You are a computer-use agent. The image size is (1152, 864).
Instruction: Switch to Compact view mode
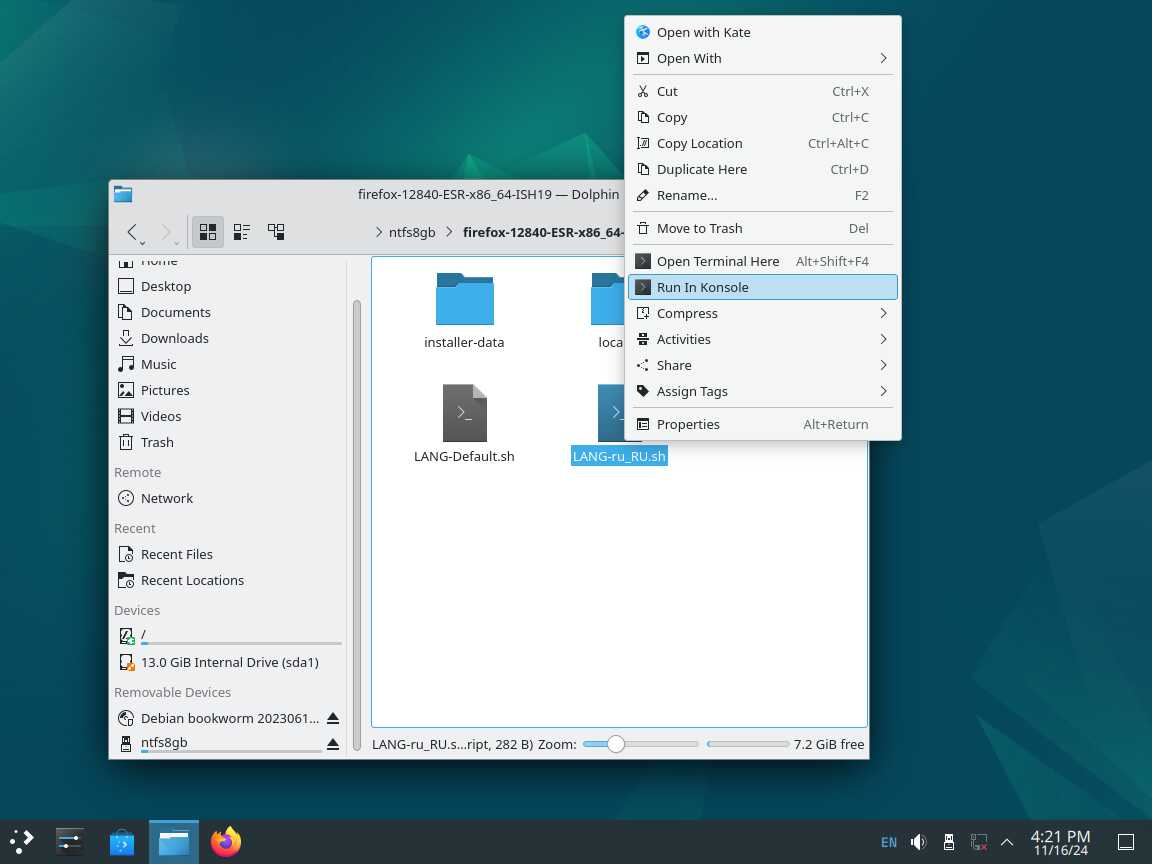tap(242, 232)
